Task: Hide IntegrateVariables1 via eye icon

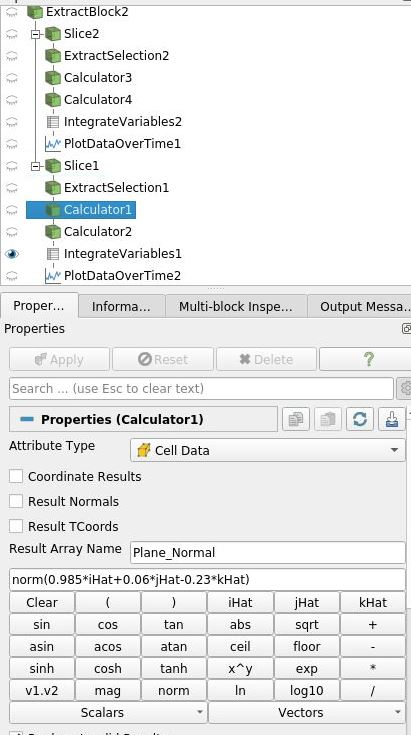Action: pos(12,254)
